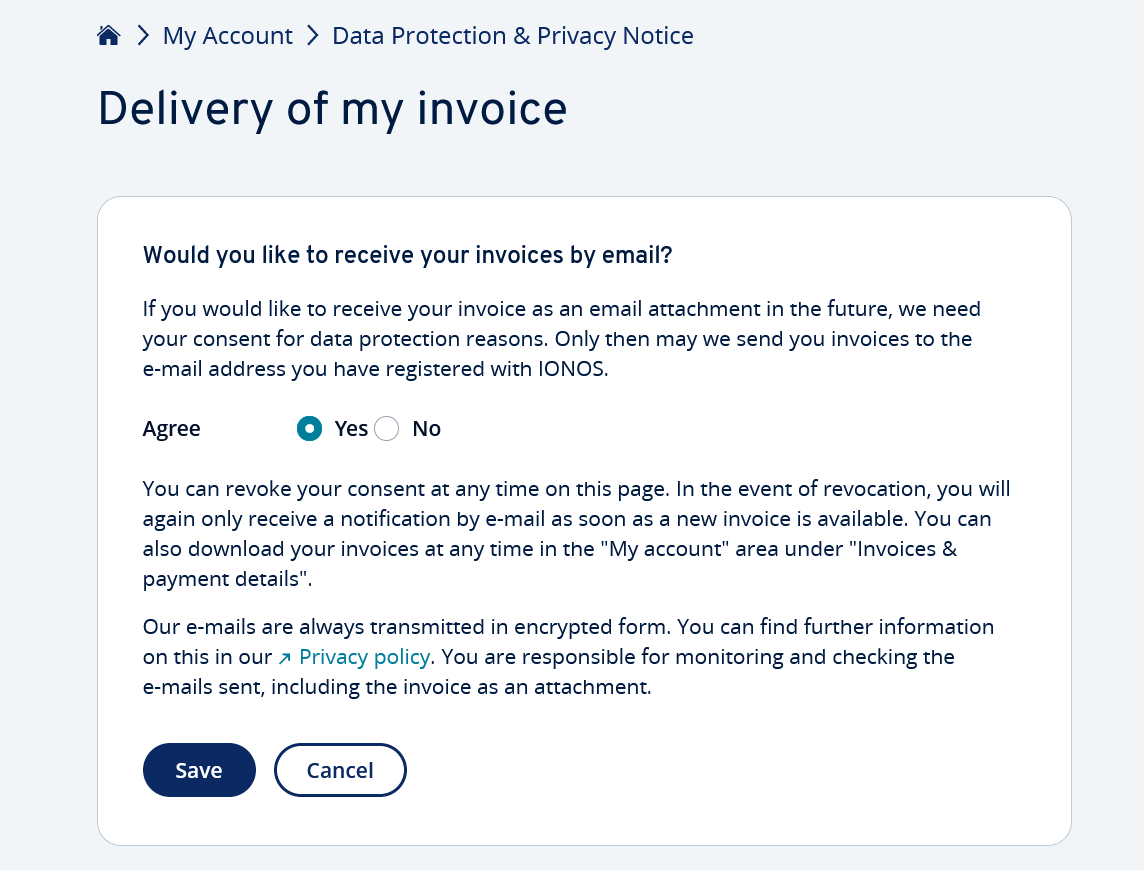Click the "Delivery of my invoice" page title
1144x870 pixels.
pyautogui.click(x=333, y=109)
